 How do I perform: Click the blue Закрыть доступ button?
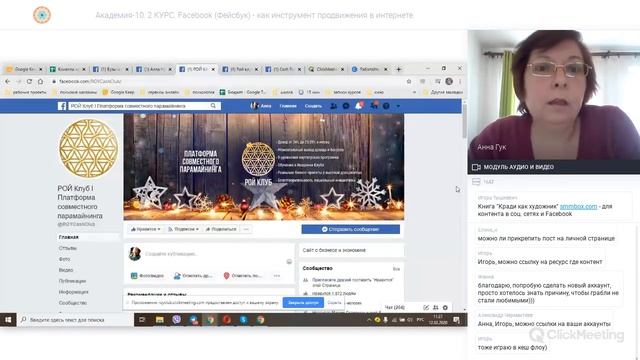click(303, 303)
